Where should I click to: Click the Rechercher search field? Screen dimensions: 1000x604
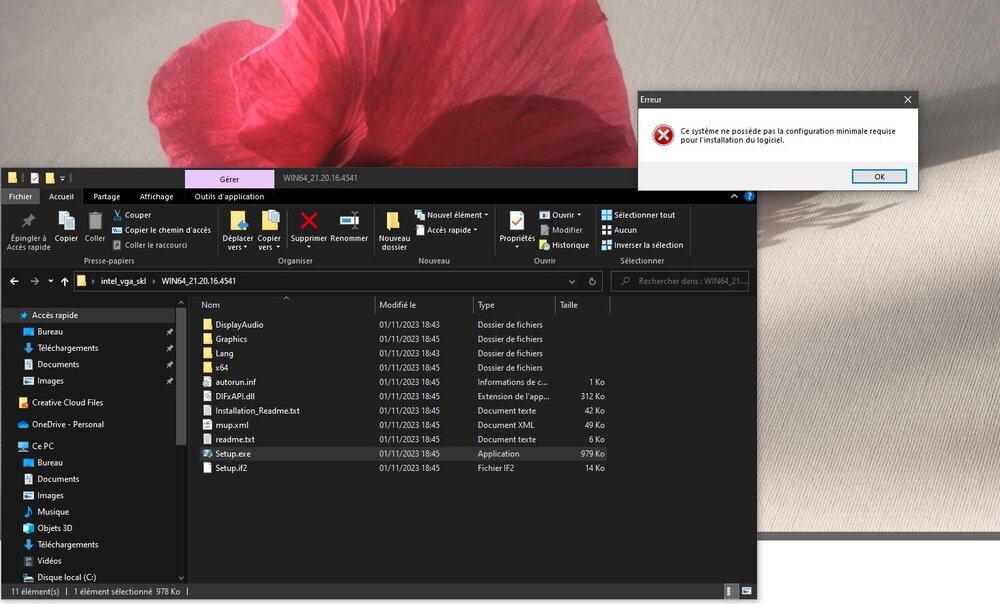point(690,282)
